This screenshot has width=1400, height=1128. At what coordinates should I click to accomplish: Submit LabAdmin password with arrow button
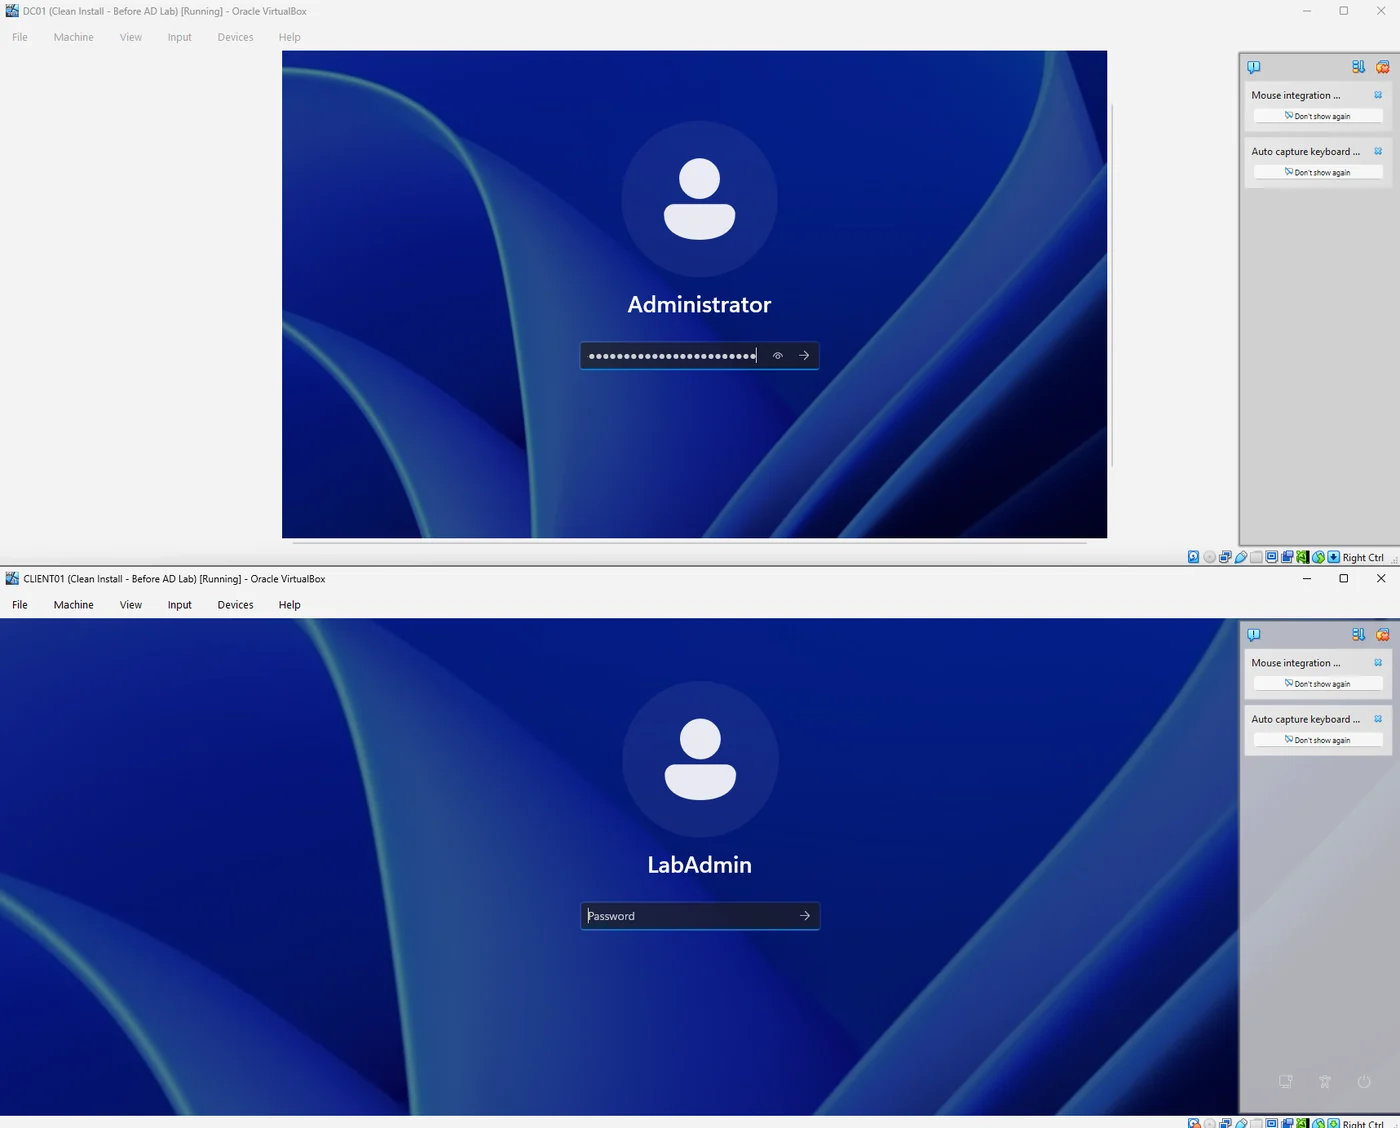coord(805,916)
